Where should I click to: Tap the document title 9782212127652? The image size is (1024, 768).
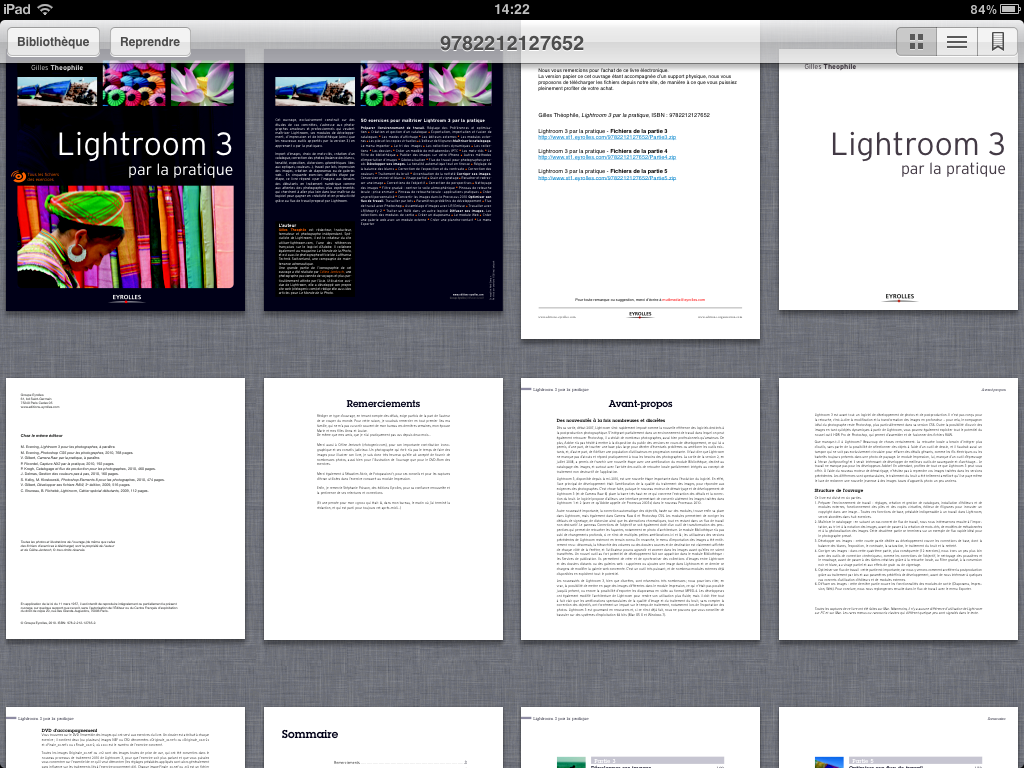click(511, 43)
